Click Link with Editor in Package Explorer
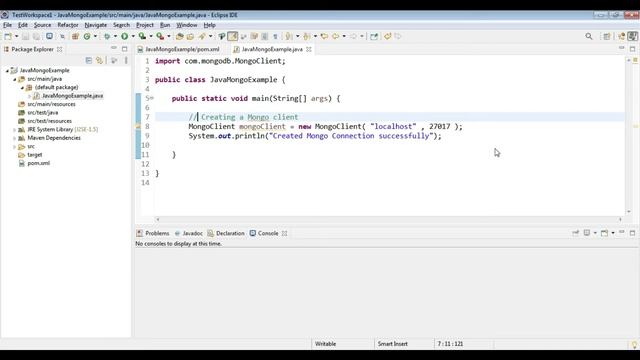 tap(99, 60)
